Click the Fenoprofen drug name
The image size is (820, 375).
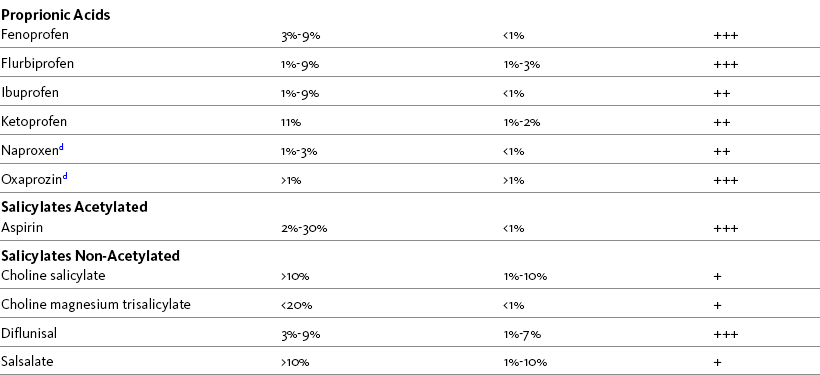point(35,35)
